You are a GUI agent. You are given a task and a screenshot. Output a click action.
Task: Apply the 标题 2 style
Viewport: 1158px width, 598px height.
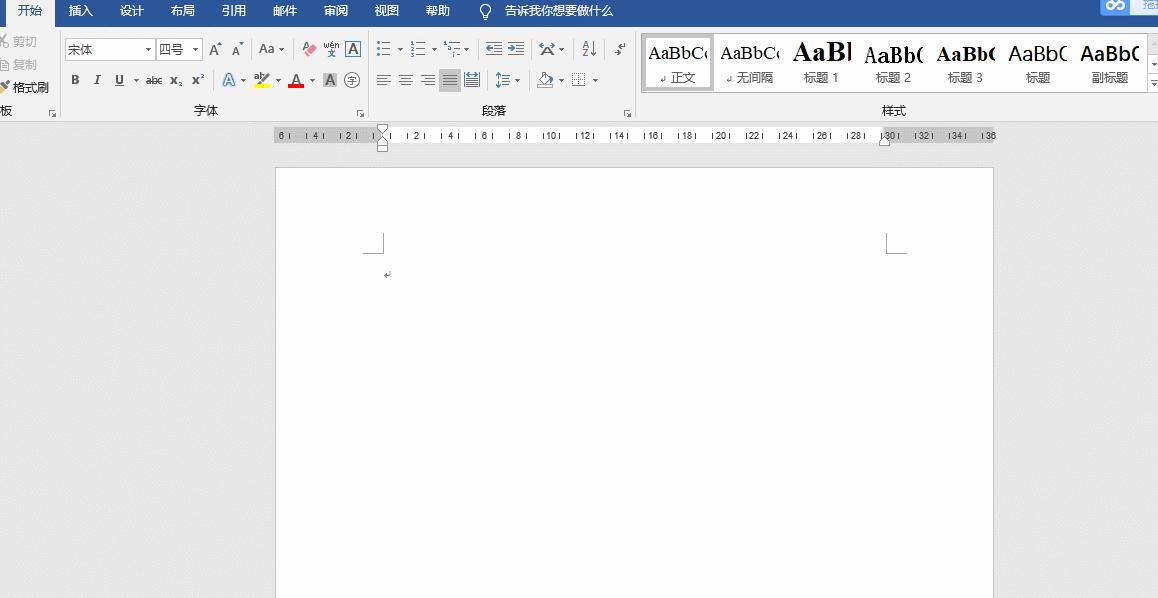tap(893, 63)
